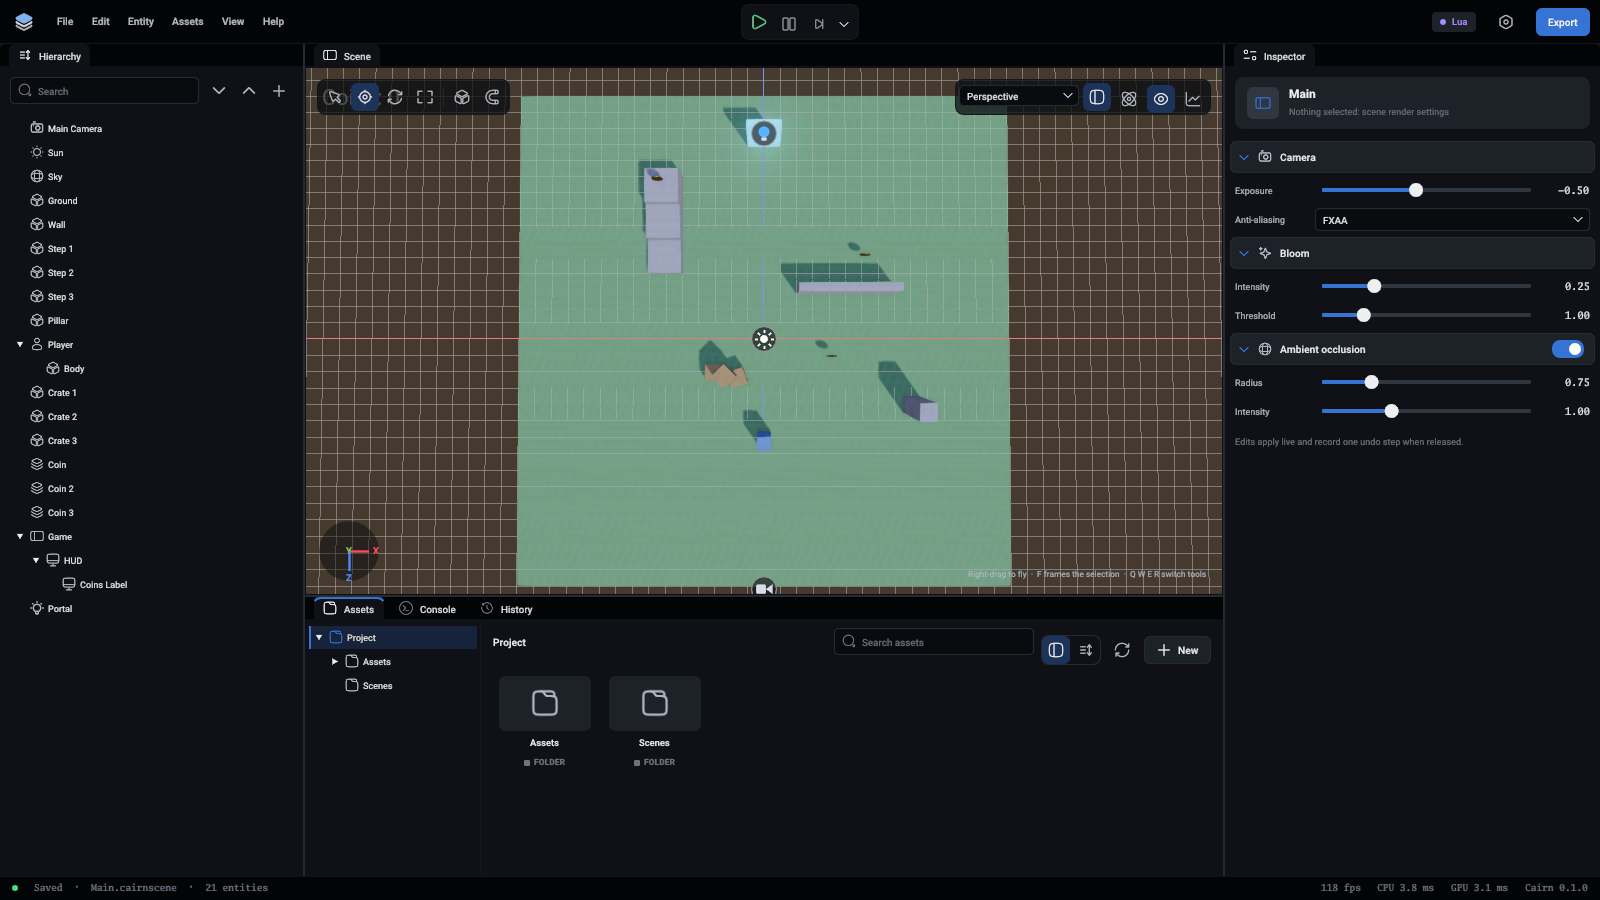Step one frame forward
This screenshot has height=900, width=1600.
click(819, 23)
